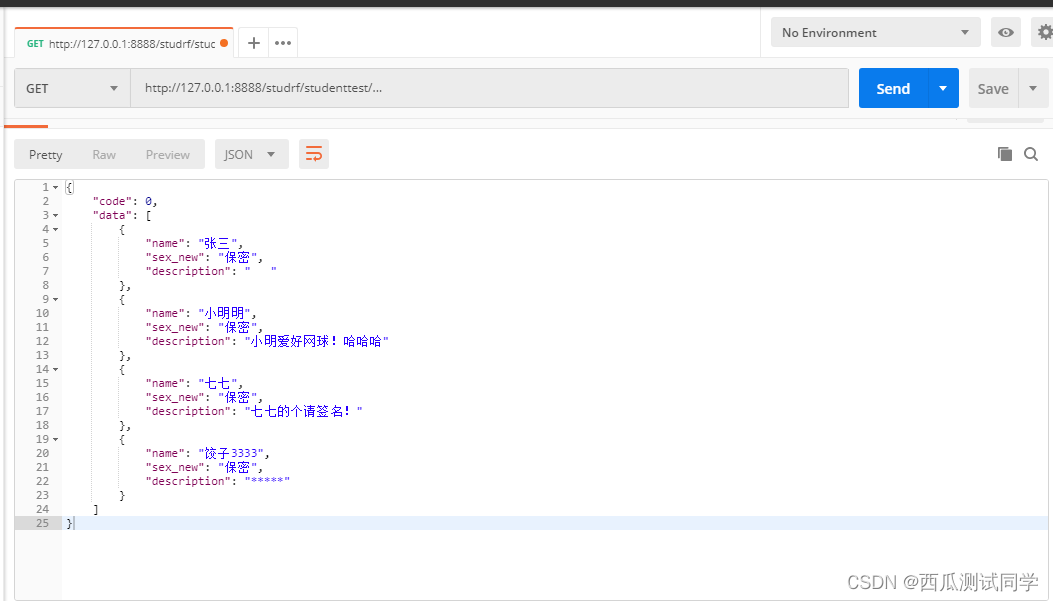This screenshot has width=1053, height=601.
Task: Click the "code" key on line 2
Action: click(112, 201)
